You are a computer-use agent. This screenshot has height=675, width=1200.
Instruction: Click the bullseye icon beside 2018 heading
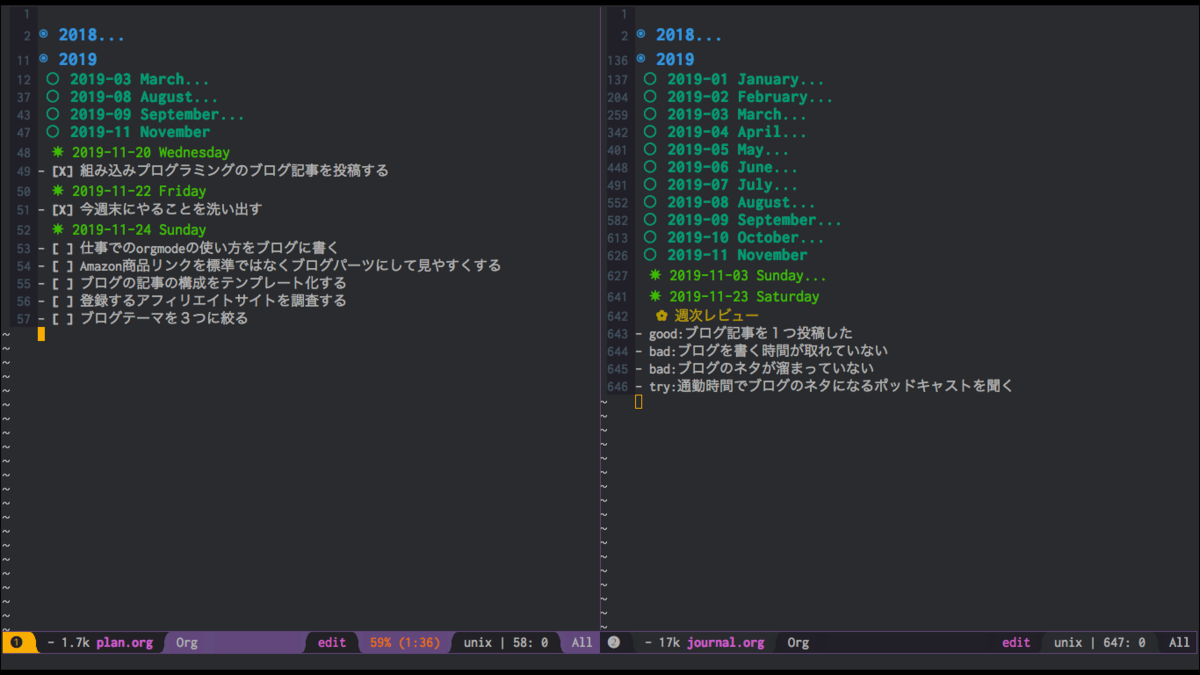pos(42,34)
